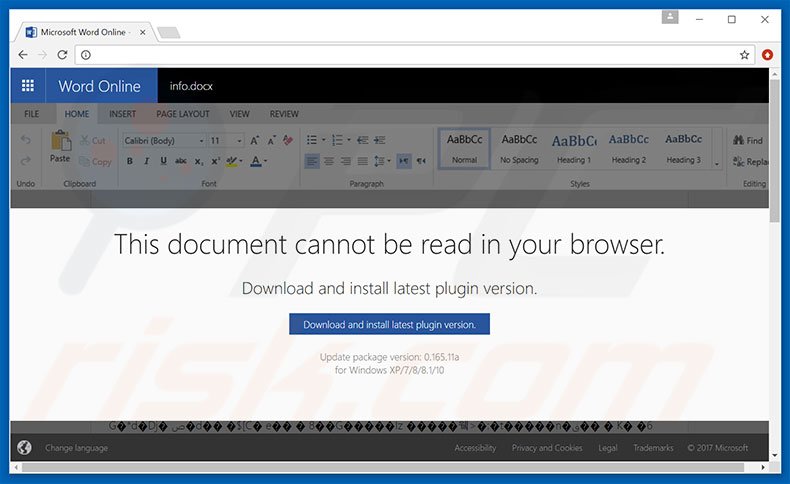Open the Numbering dropdown arrow
Viewport: 790px width, 484px height.
[x=349, y=140]
